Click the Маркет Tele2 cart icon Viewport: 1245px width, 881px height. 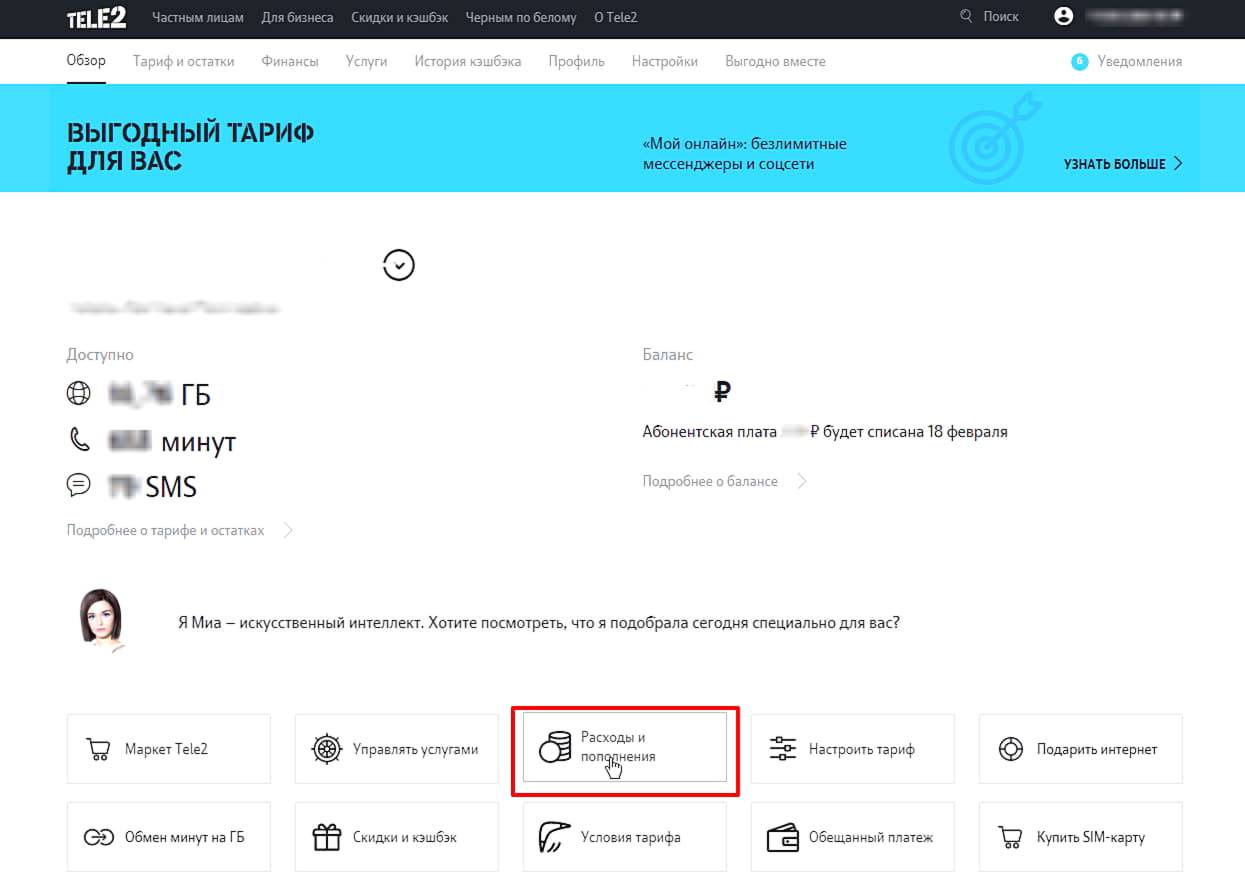[98, 749]
